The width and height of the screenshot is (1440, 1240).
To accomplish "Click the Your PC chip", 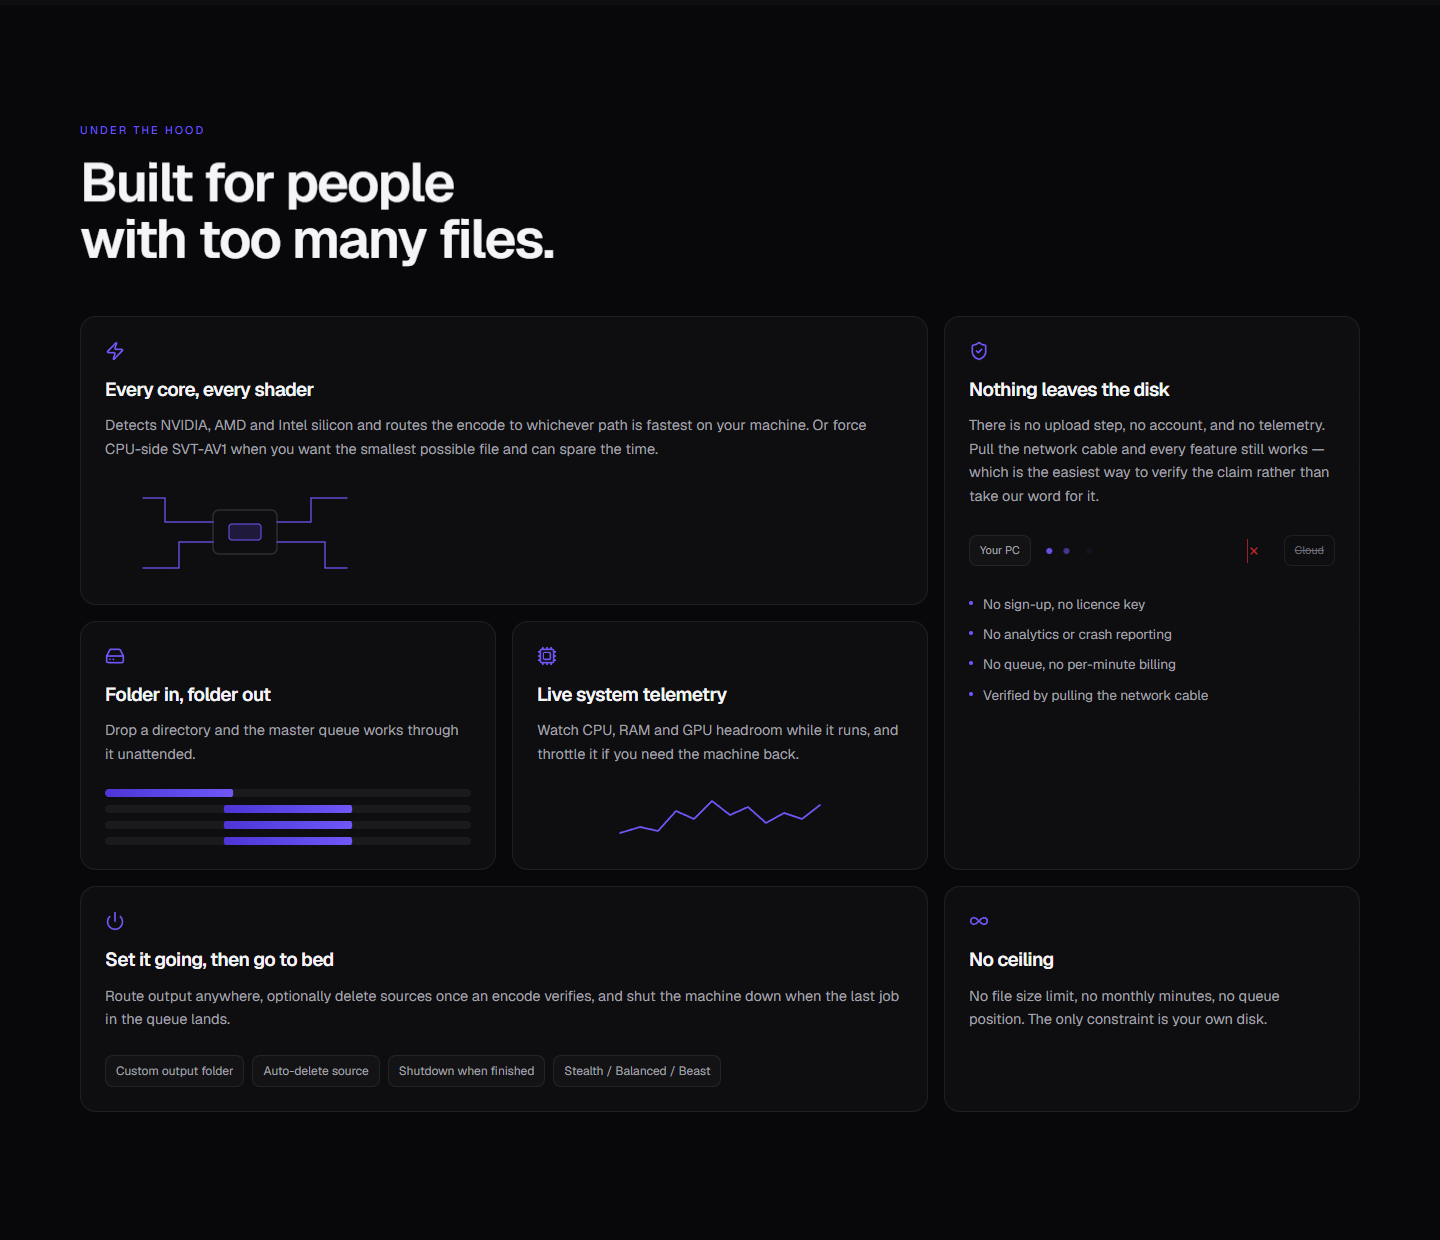I will coord(1000,551).
